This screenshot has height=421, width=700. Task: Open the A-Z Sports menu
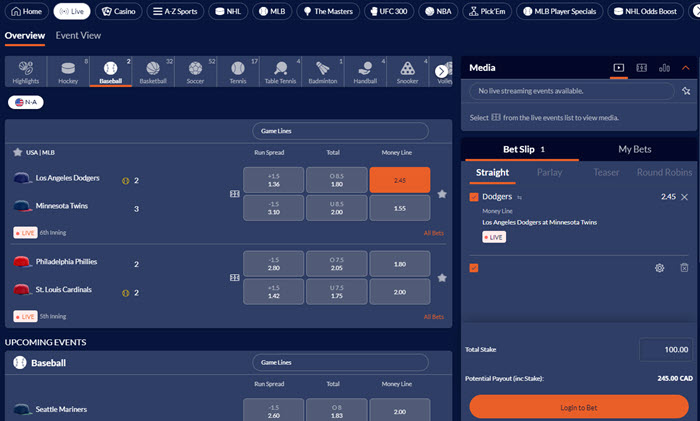pos(175,11)
